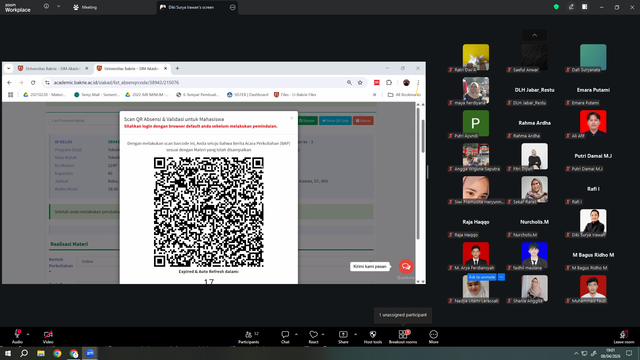This screenshot has height=360, width=640.
Task: Expand reaction options arrow beside React
Action: click(x=323, y=334)
